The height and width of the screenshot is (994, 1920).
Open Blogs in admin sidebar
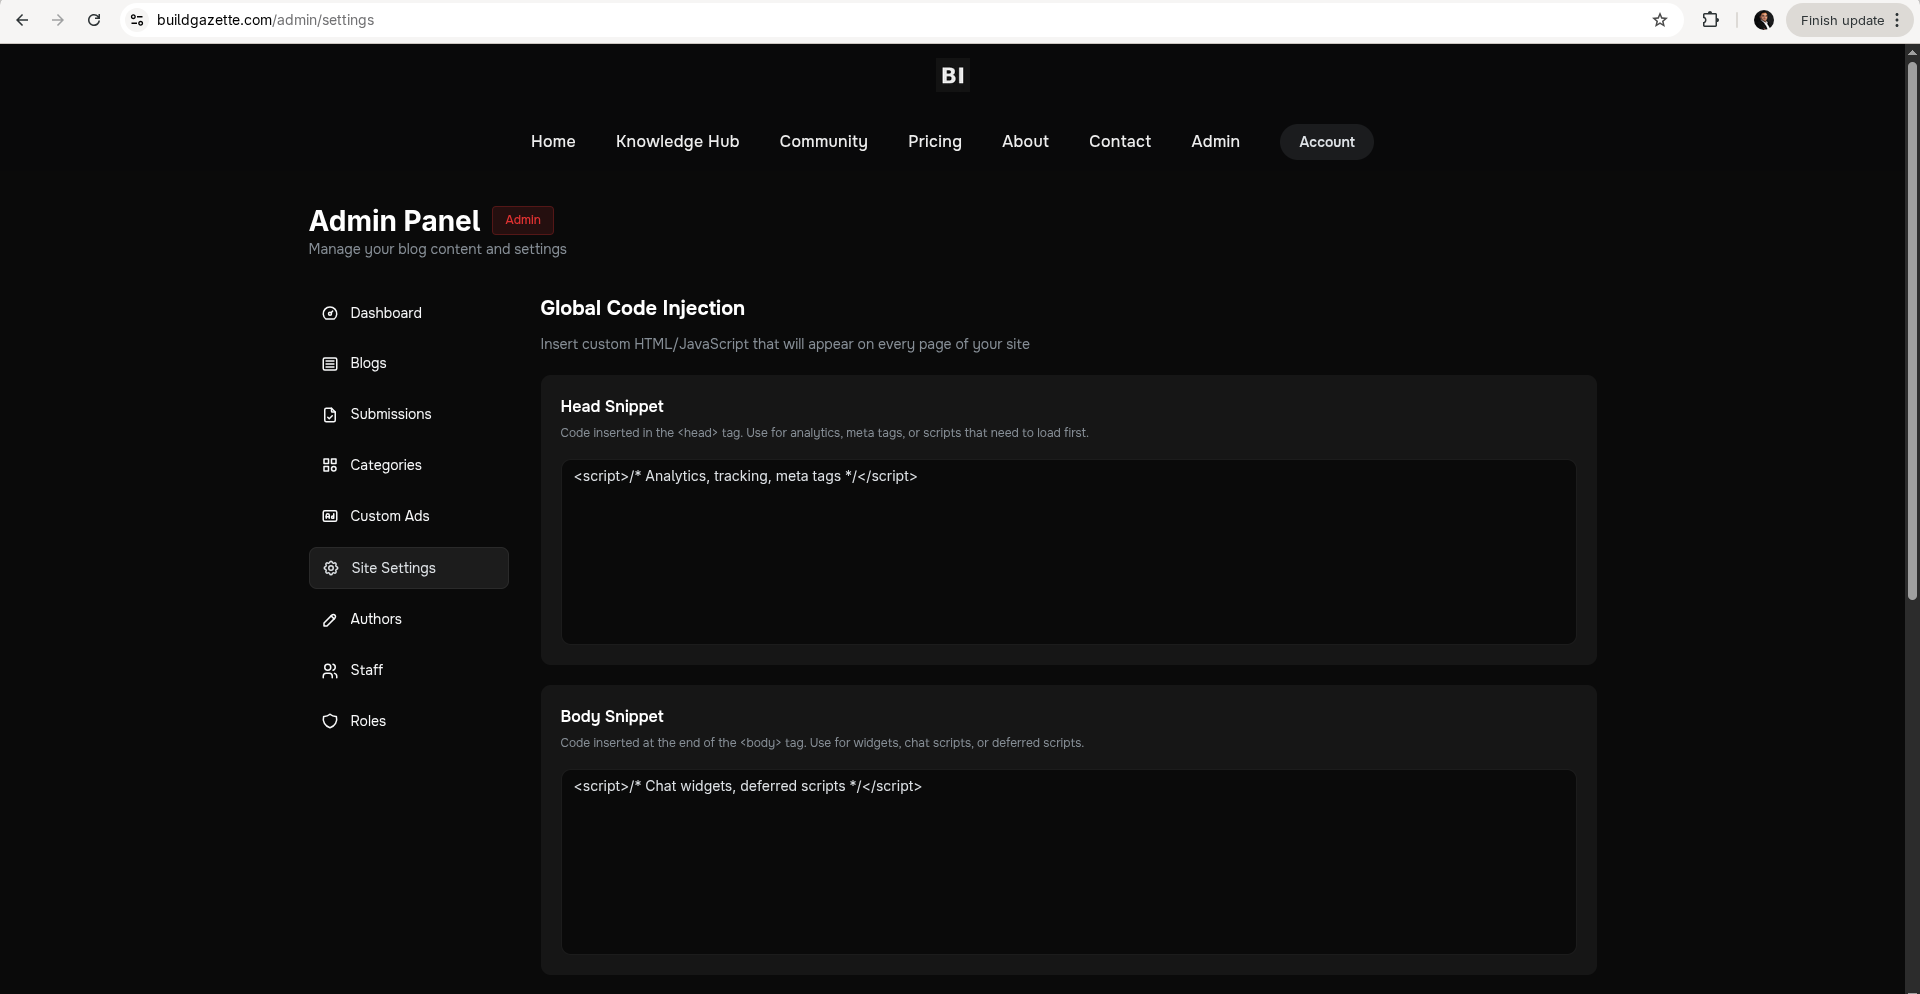[x=408, y=364]
